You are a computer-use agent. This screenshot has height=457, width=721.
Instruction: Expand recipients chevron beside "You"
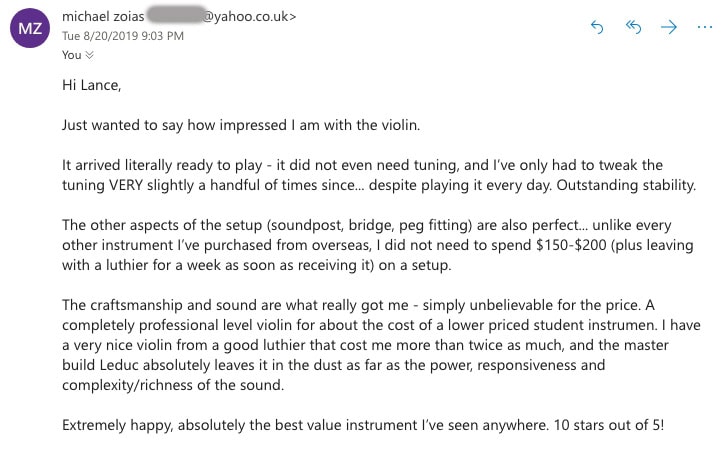[x=90, y=56]
